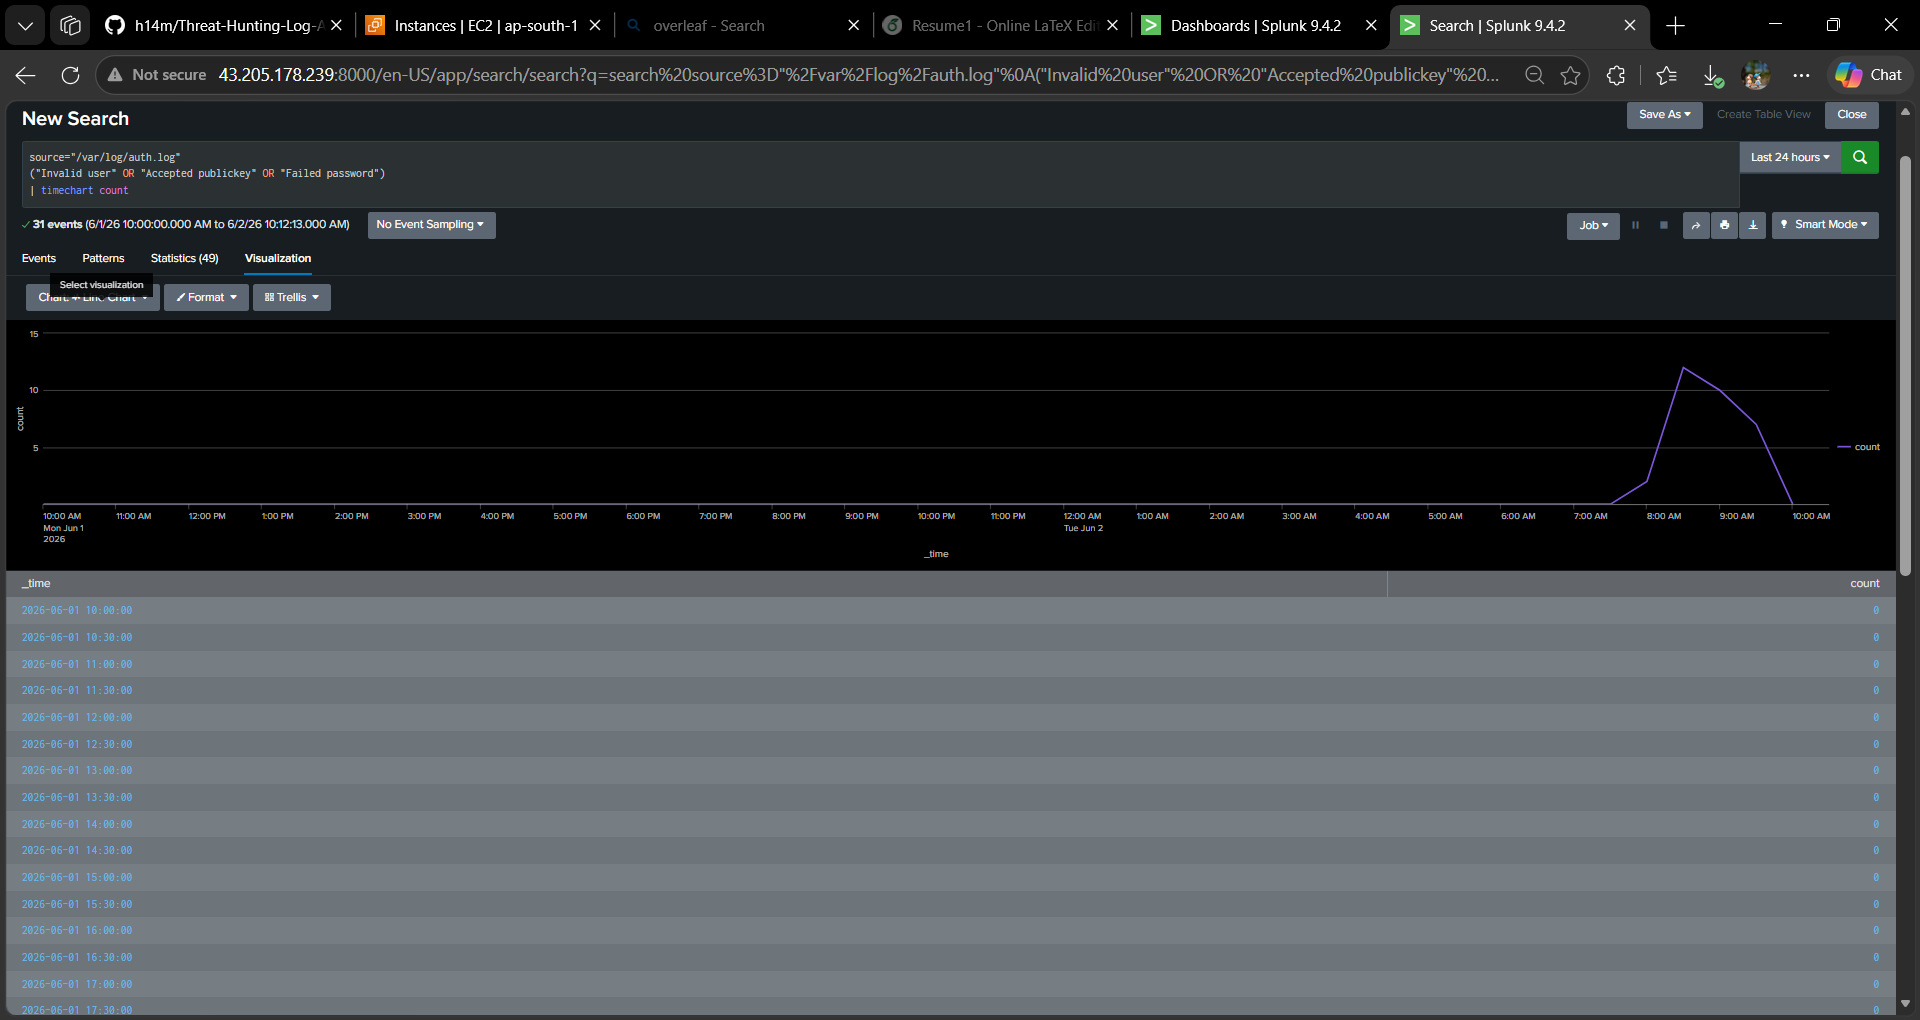The image size is (1920, 1020).
Task: Toggle the count series legend entry
Action: [x=1859, y=447]
